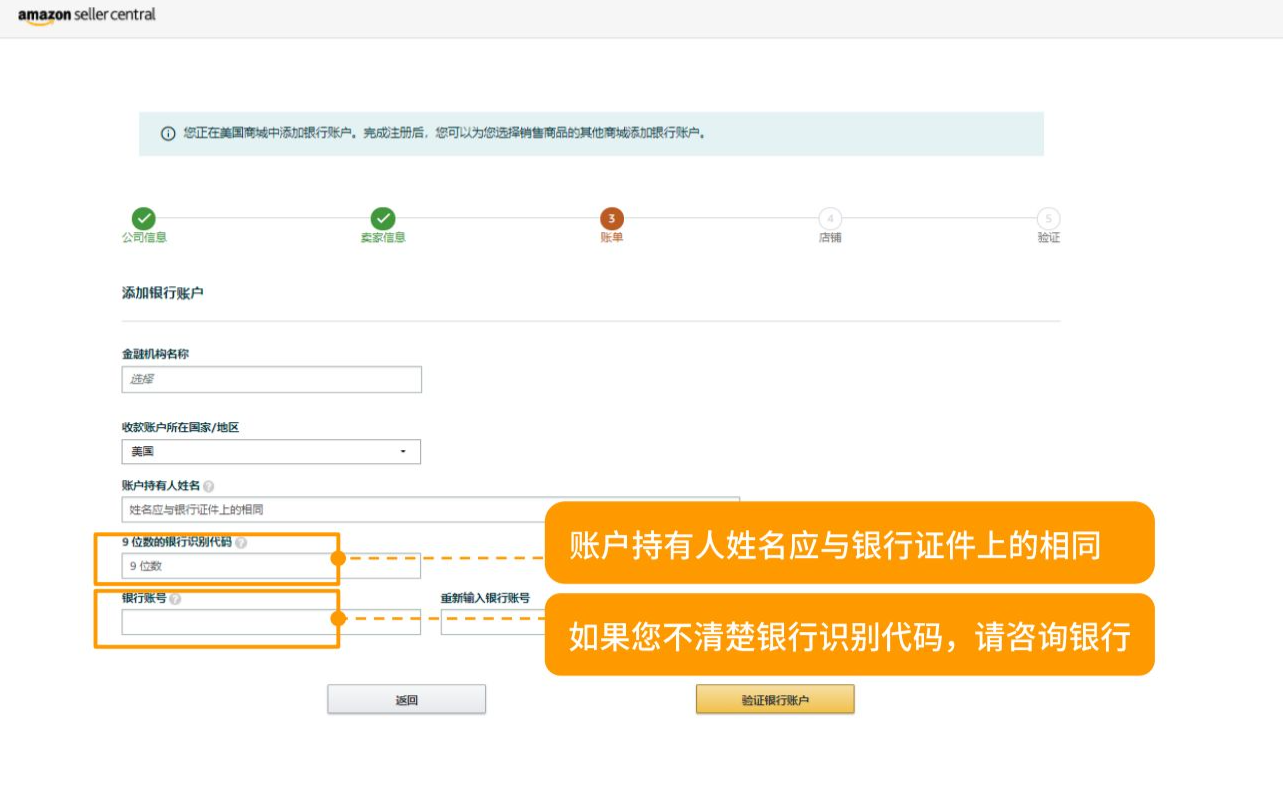This screenshot has height=789, width=1283.
Task: Open the 收款账户所在国家/地区 dropdown showing 美国
Action: (271, 451)
